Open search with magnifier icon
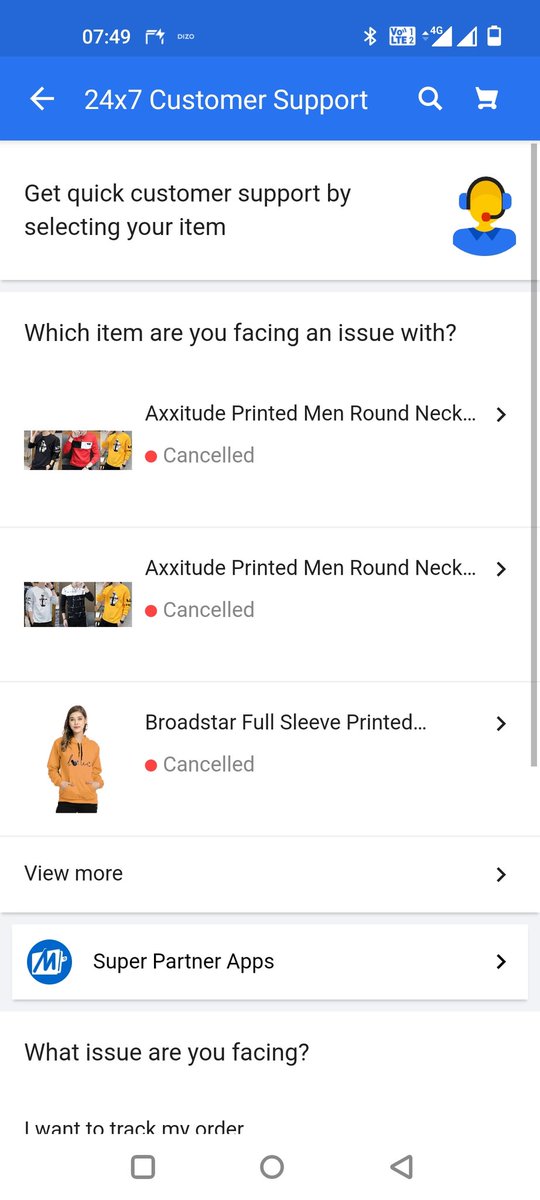Screen dimensions: 540x1200 pos(430,99)
